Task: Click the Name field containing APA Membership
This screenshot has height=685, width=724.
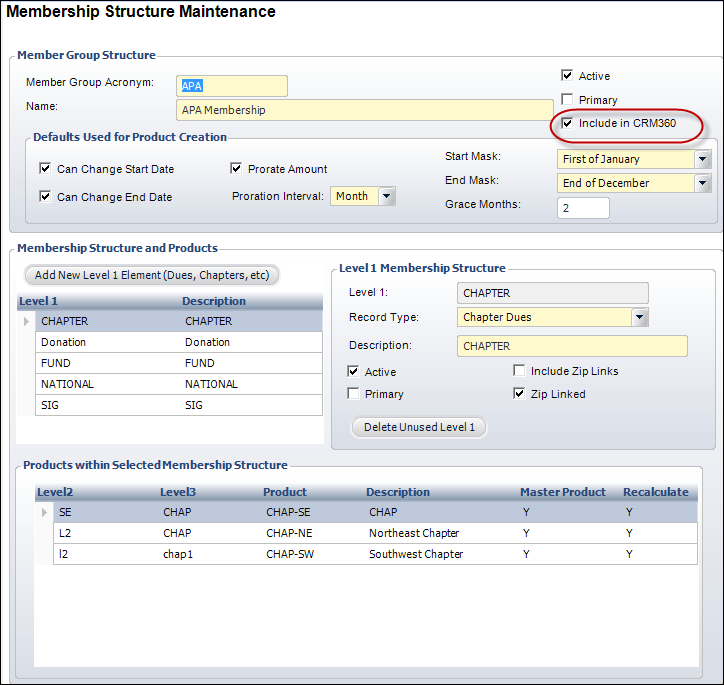Action: 365,110
